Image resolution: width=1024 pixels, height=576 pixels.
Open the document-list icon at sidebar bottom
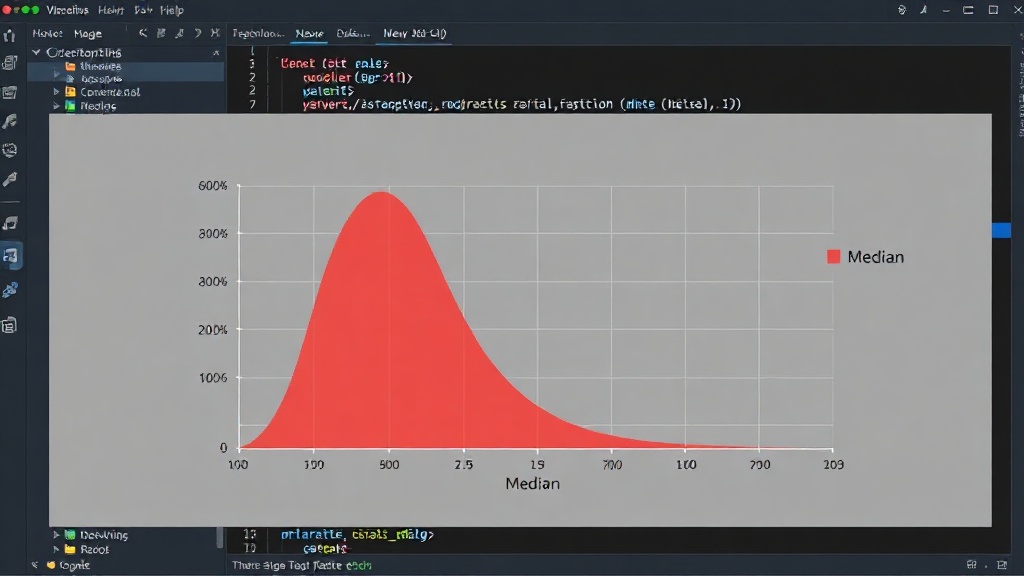[10, 325]
